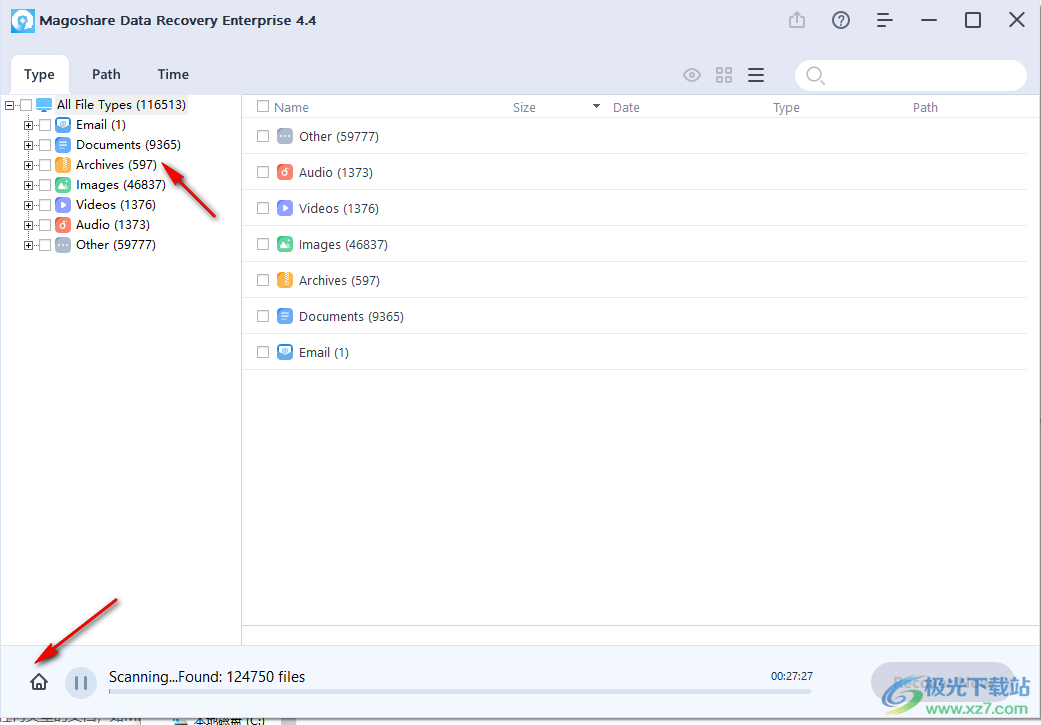
Task: Tick the Videos (1376) list checkbox
Action: (x=263, y=208)
